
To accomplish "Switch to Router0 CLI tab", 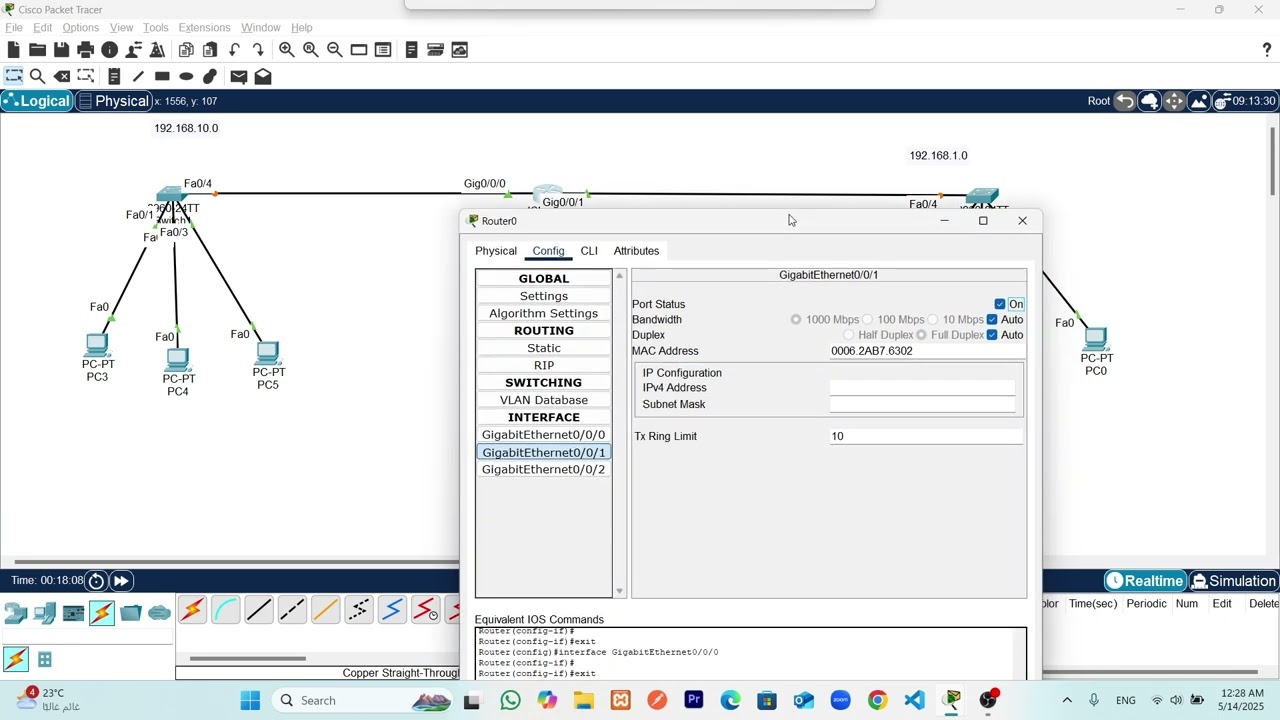I will [589, 251].
